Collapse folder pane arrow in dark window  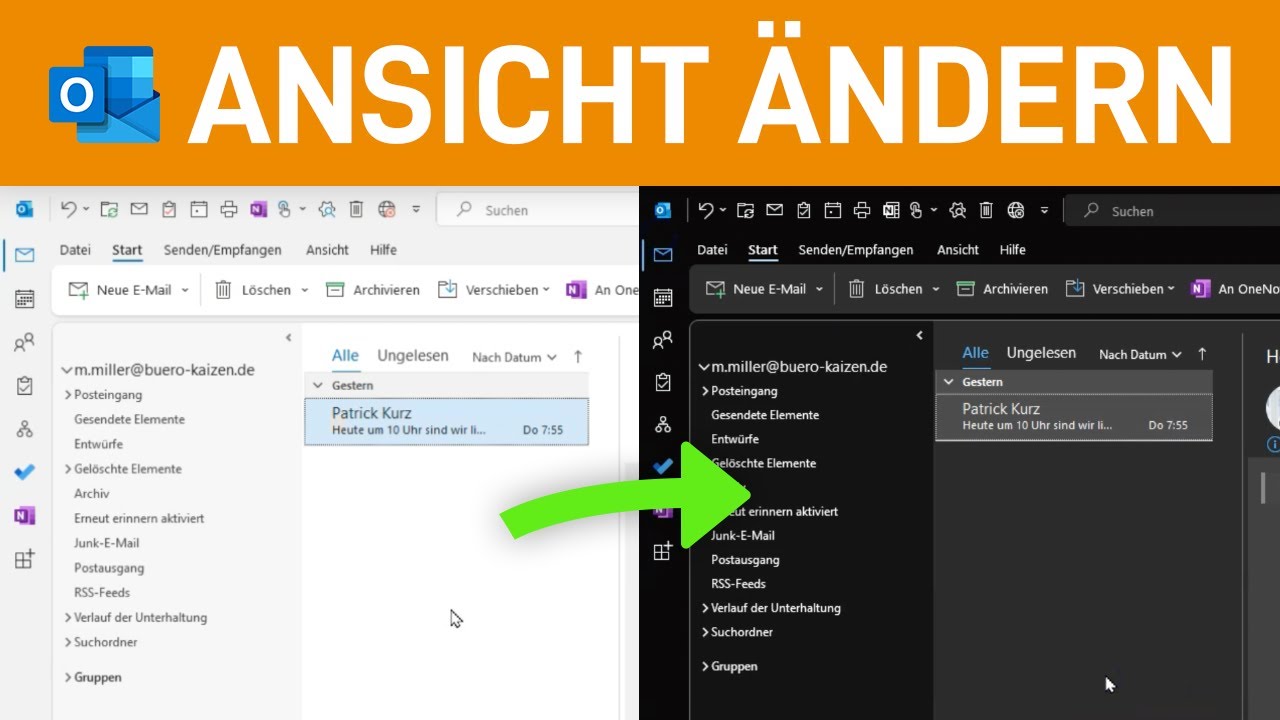(920, 336)
